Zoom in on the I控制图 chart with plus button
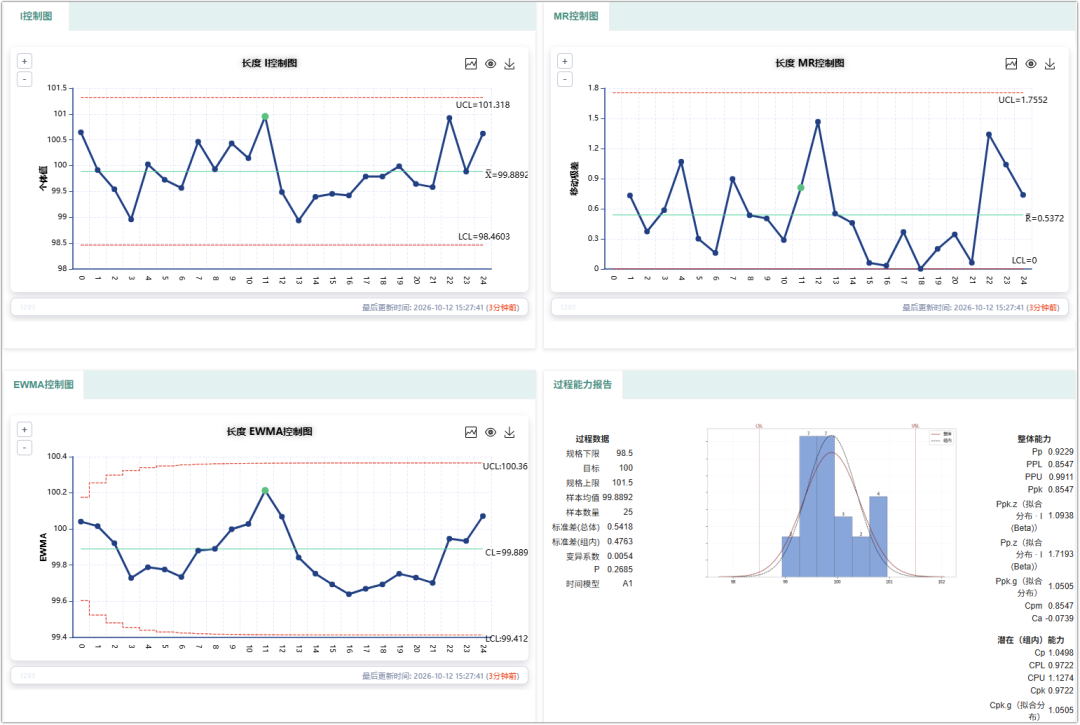The width and height of the screenshot is (1080, 725). click(25, 61)
